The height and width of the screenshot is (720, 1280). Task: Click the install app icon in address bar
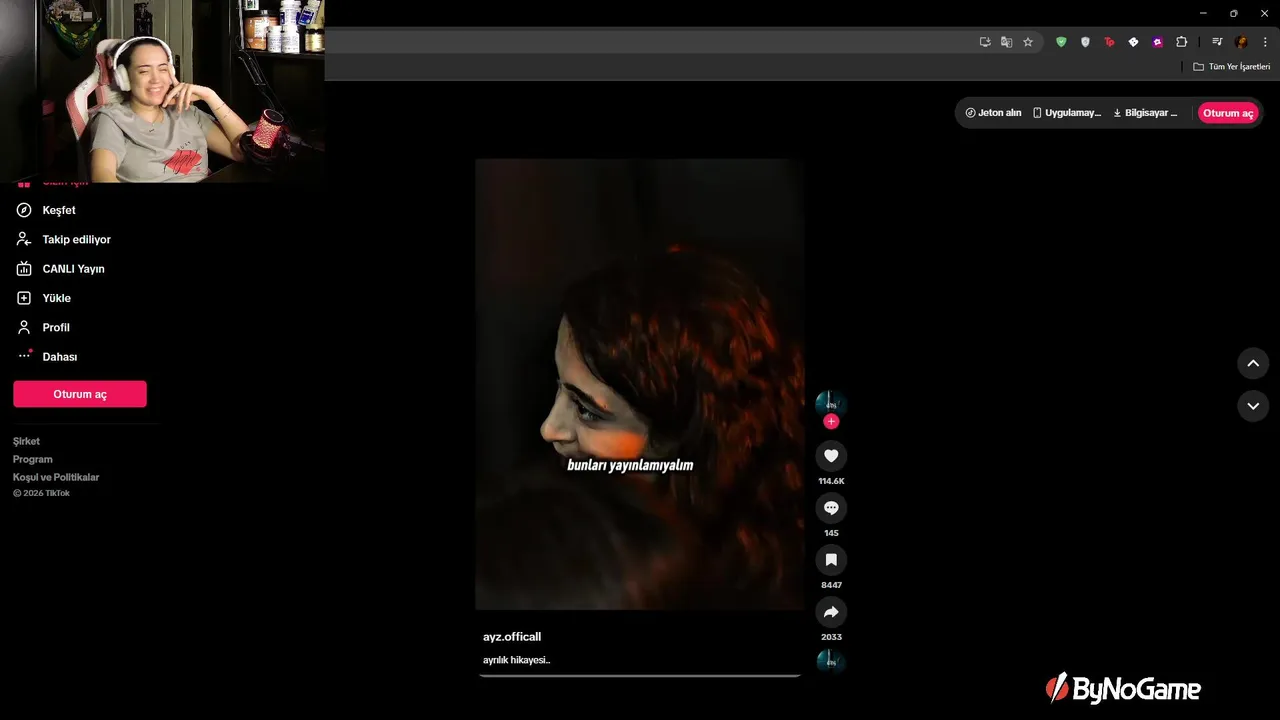[x=985, y=42]
